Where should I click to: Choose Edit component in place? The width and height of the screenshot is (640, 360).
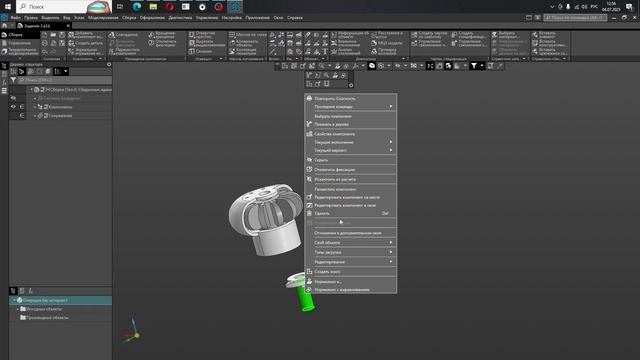(351, 198)
